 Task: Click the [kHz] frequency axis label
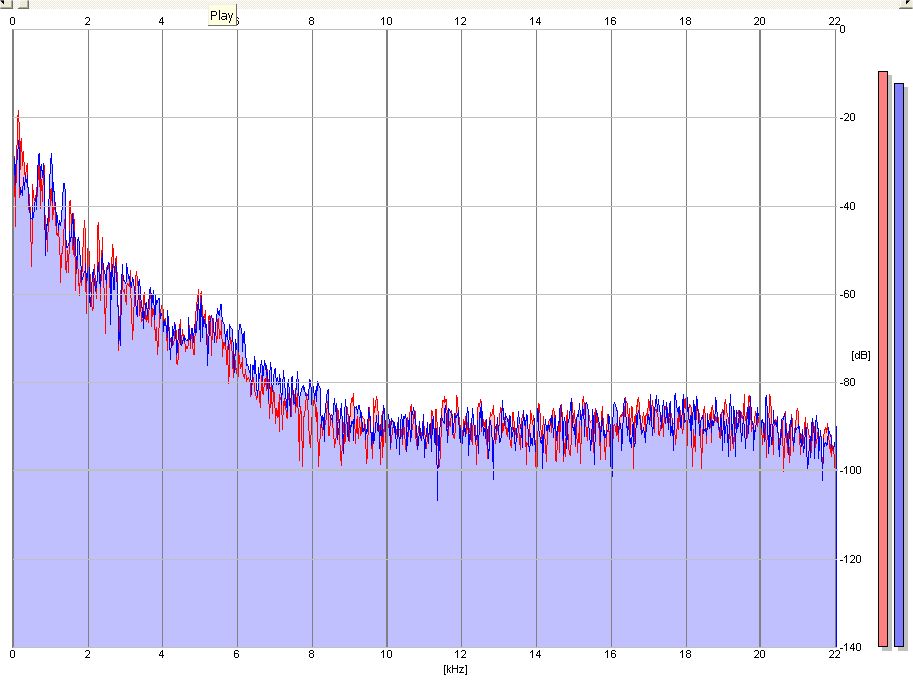455,669
